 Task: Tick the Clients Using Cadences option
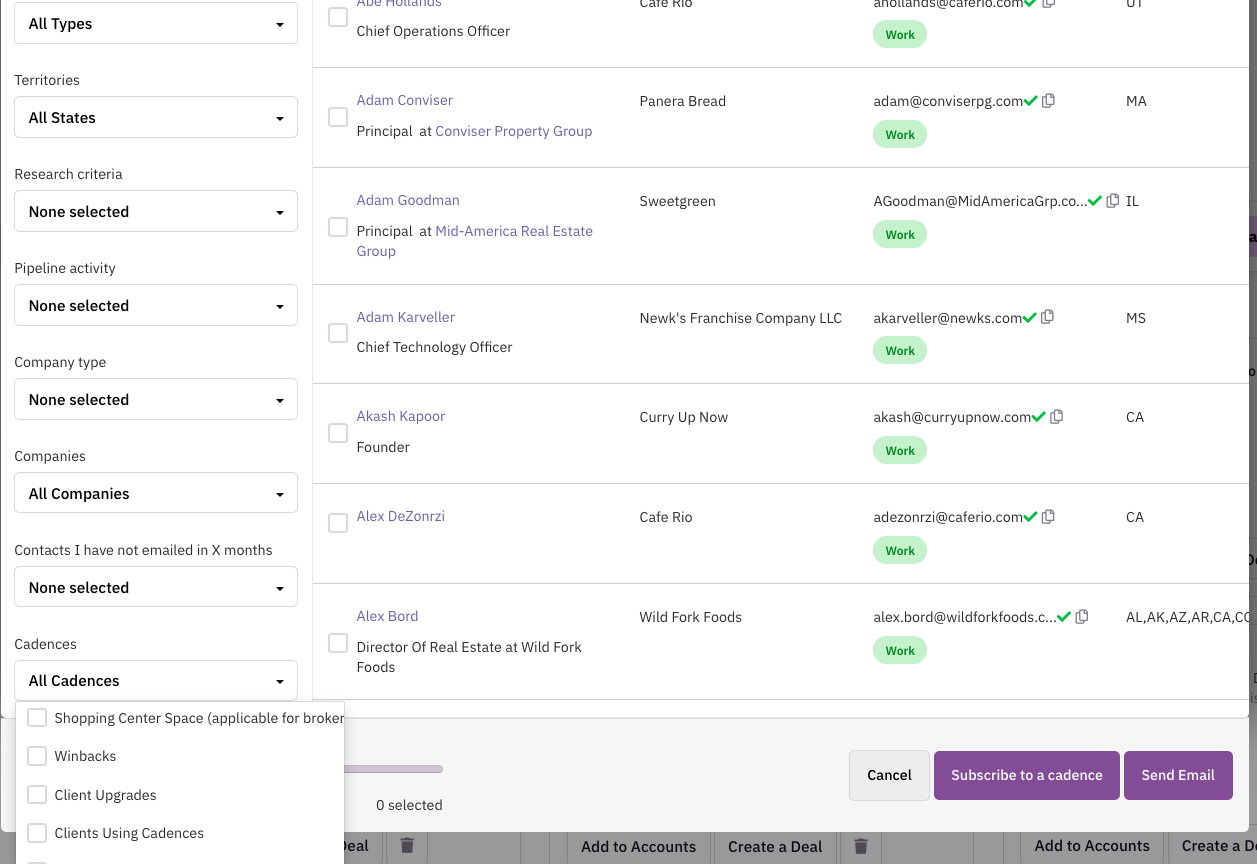pyautogui.click(x=37, y=833)
